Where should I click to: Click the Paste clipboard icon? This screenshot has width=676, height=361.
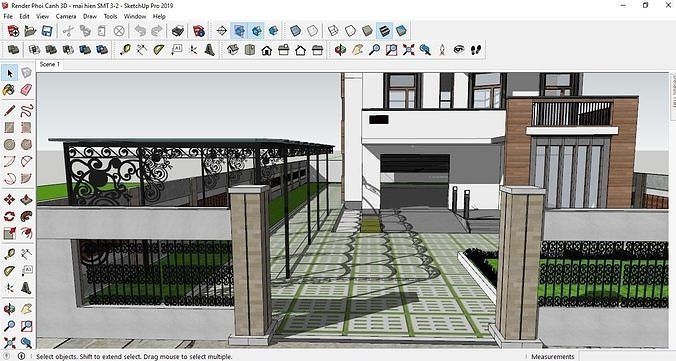(102, 31)
